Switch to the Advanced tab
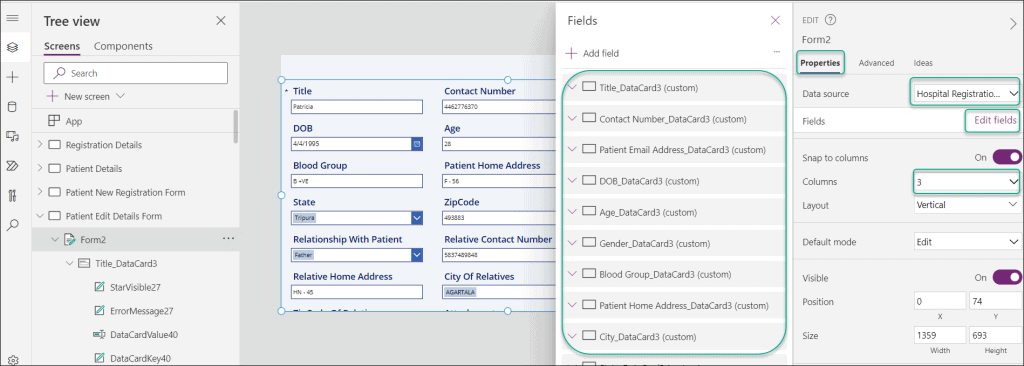 (876, 63)
